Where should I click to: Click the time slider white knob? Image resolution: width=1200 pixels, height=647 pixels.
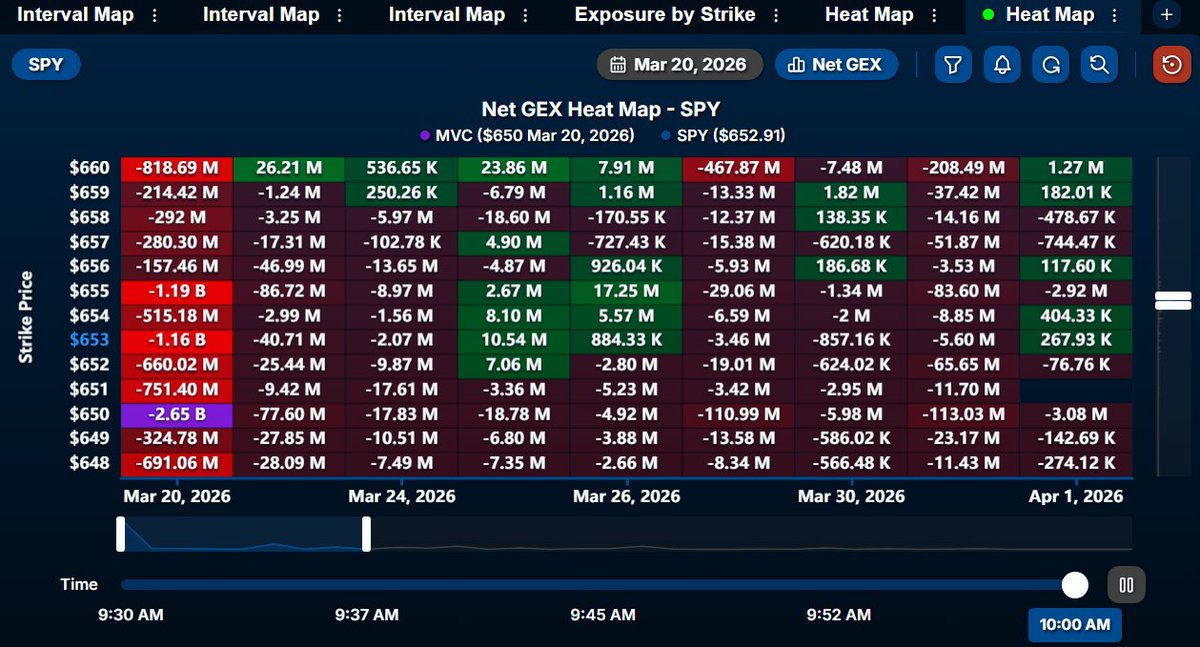pyautogui.click(x=1075, y=585)
